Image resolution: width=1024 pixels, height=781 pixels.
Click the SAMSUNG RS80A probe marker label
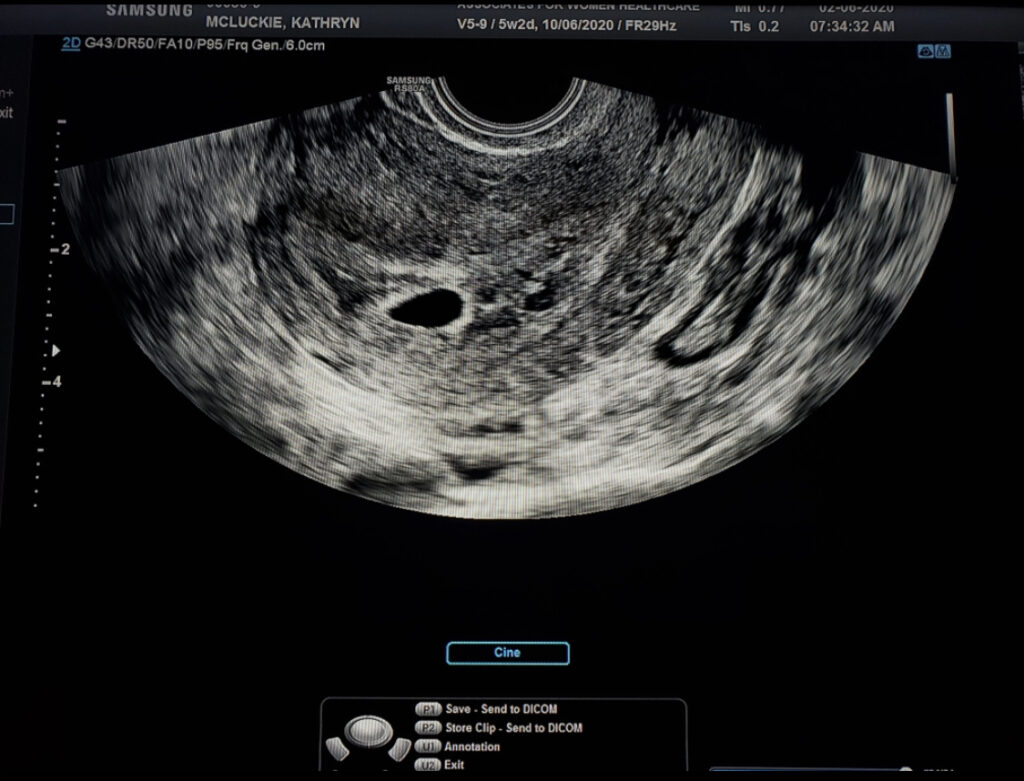coord(409,84)
